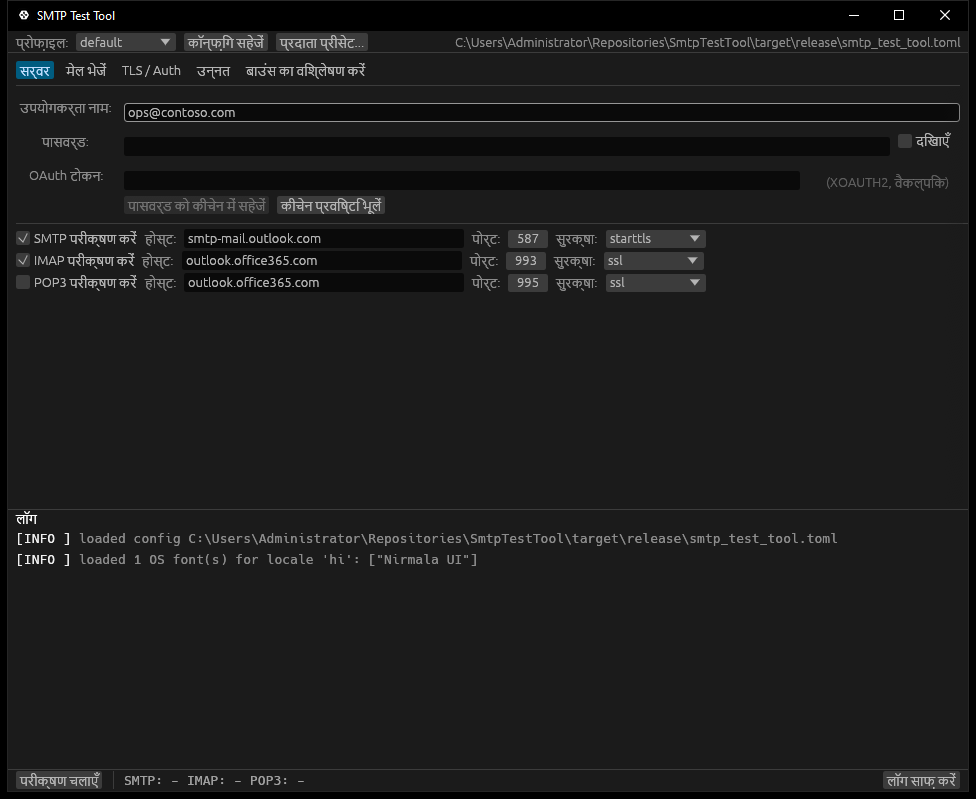This screenshot has width=976, height=799.
Task: Click the username field with ops@contoso.com
Action: pyautogui.click(x=542, y=113)
